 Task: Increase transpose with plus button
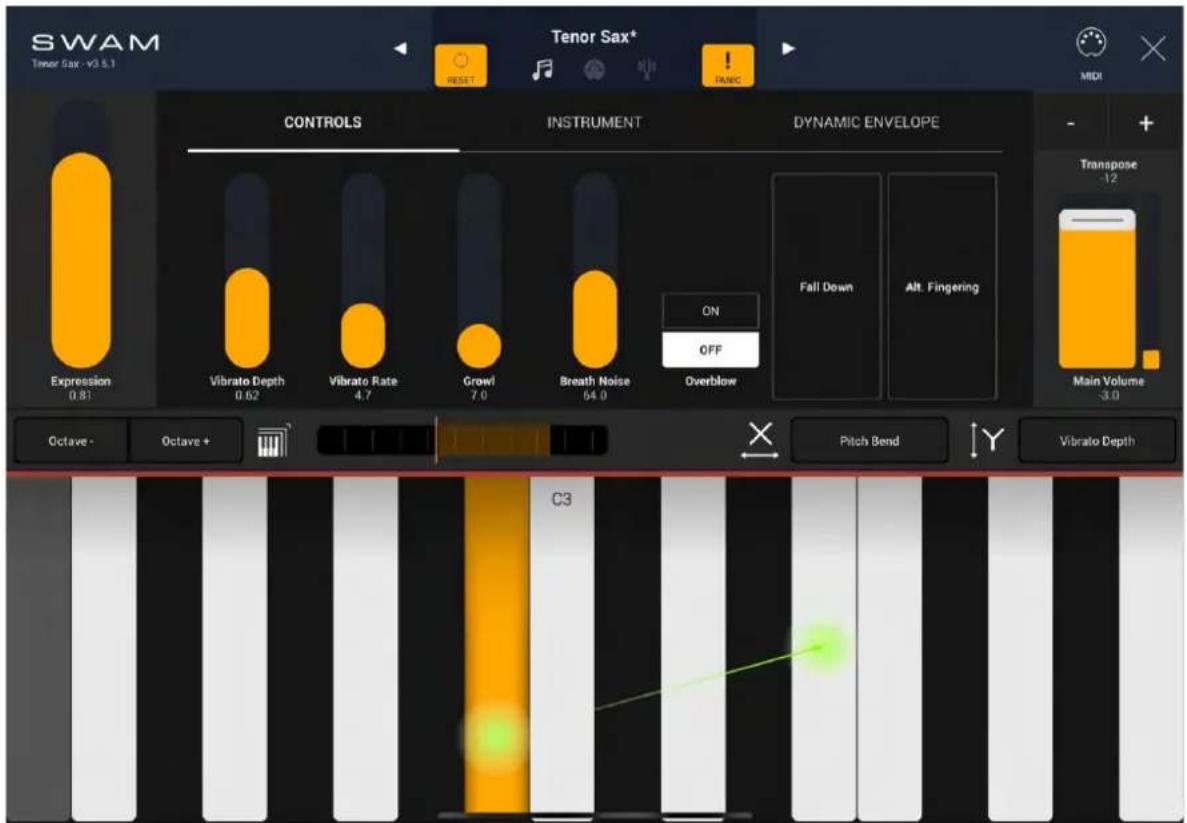1146,123
